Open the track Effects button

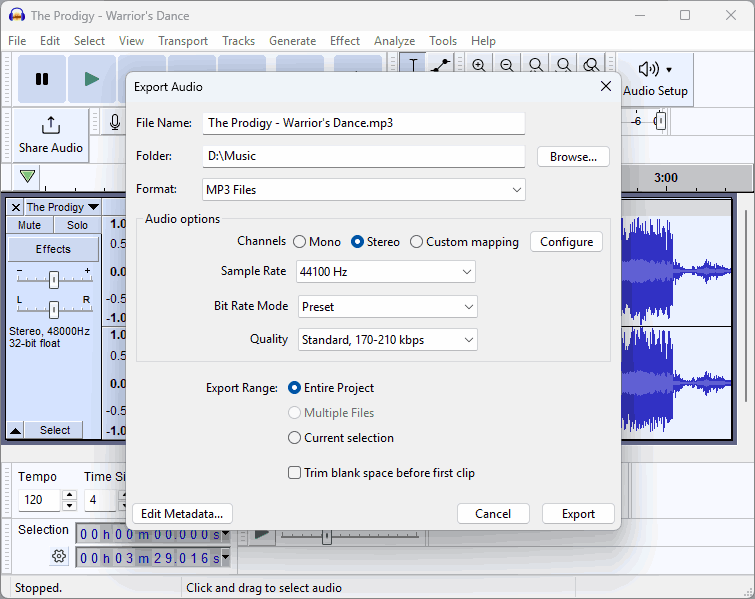click(53, 249)
